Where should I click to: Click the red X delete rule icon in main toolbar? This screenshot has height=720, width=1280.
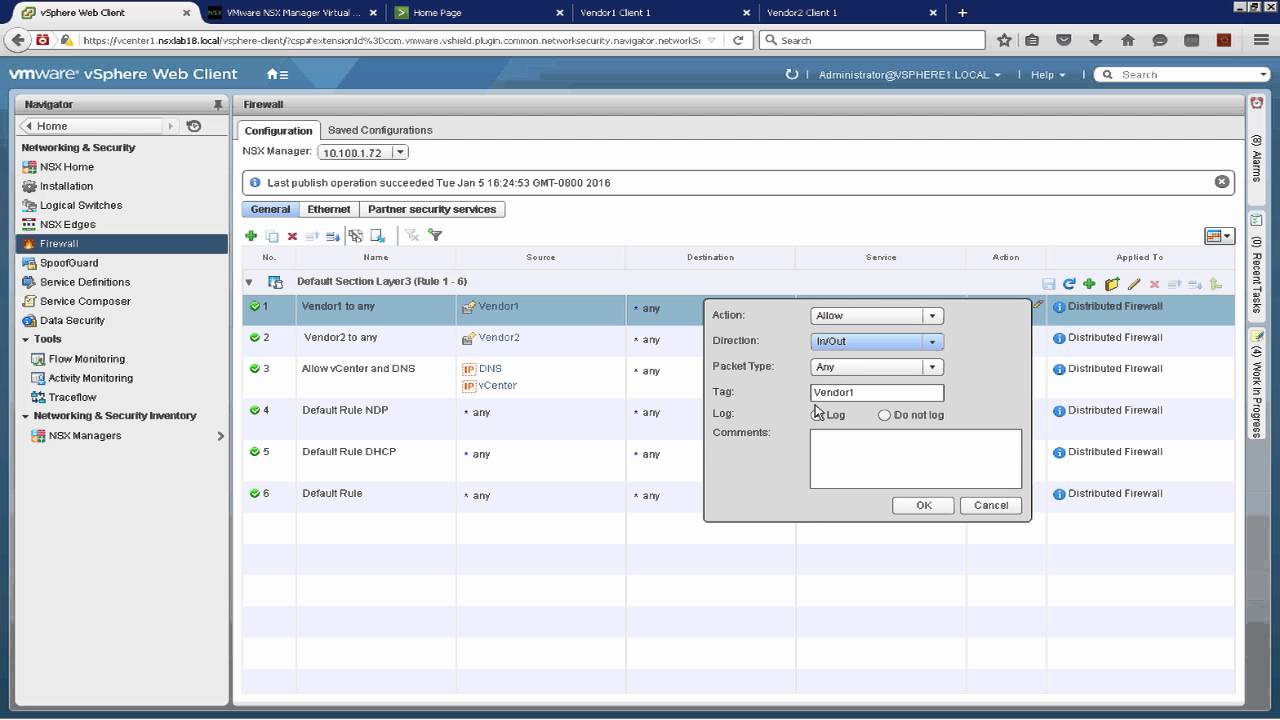pyautogui.click(x=292, y=236)
